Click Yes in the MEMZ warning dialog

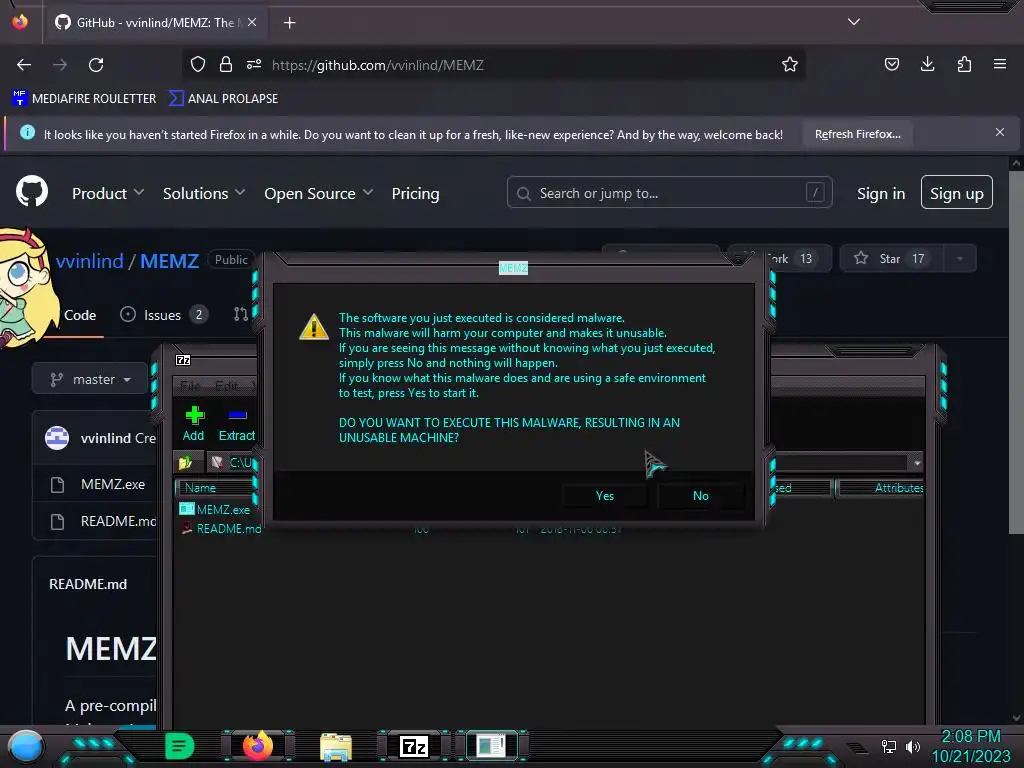(605, 496)
